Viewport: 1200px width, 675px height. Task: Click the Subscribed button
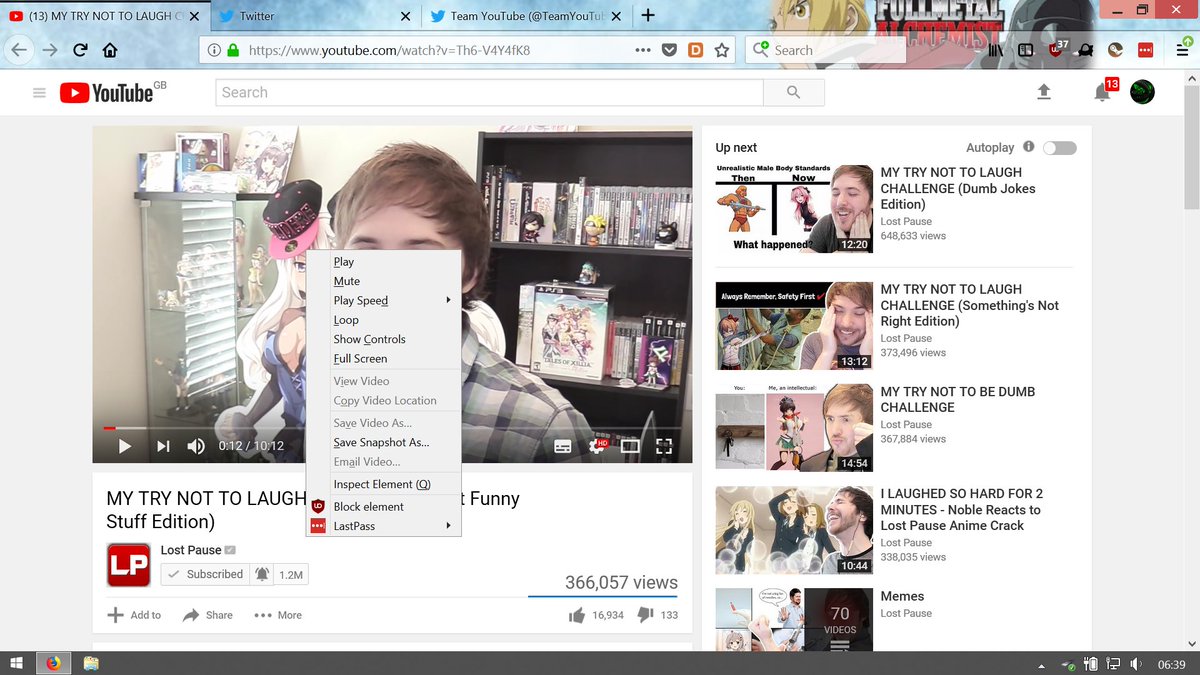pos(204,574)
